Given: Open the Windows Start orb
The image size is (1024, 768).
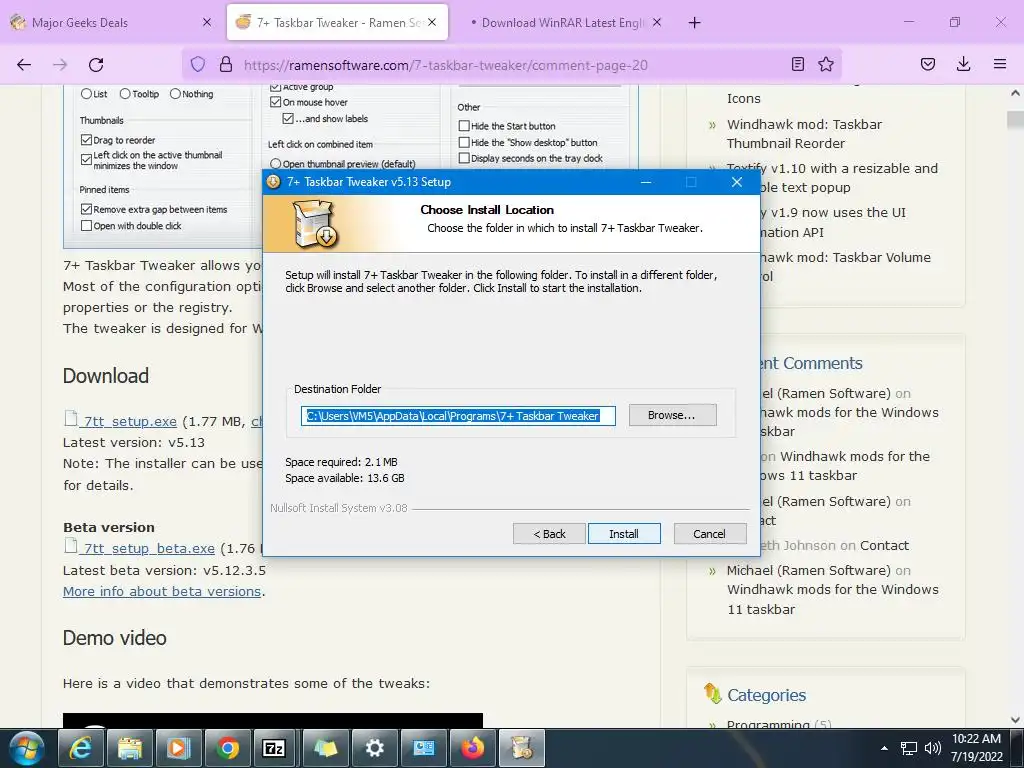Looking at the screenshot, I should click(x=26, y=748).
